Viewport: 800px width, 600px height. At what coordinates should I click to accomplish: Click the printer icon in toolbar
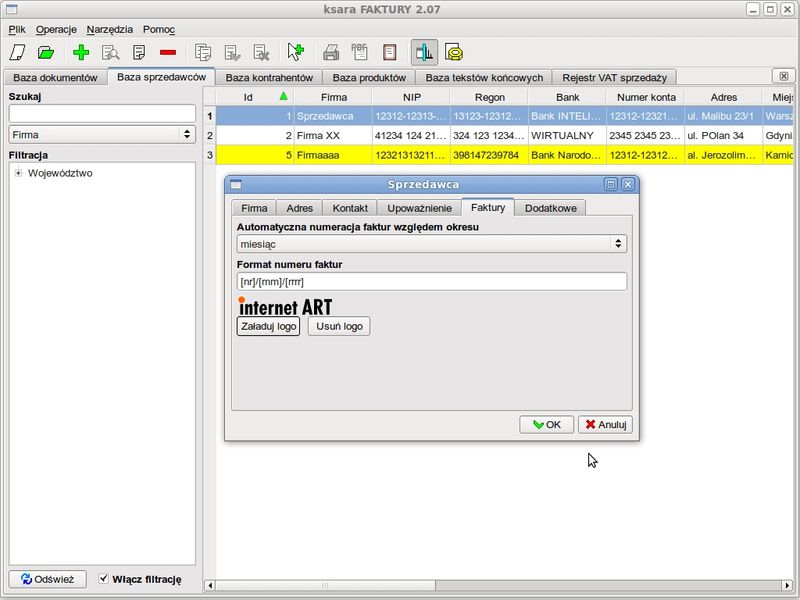pos(331,52)
